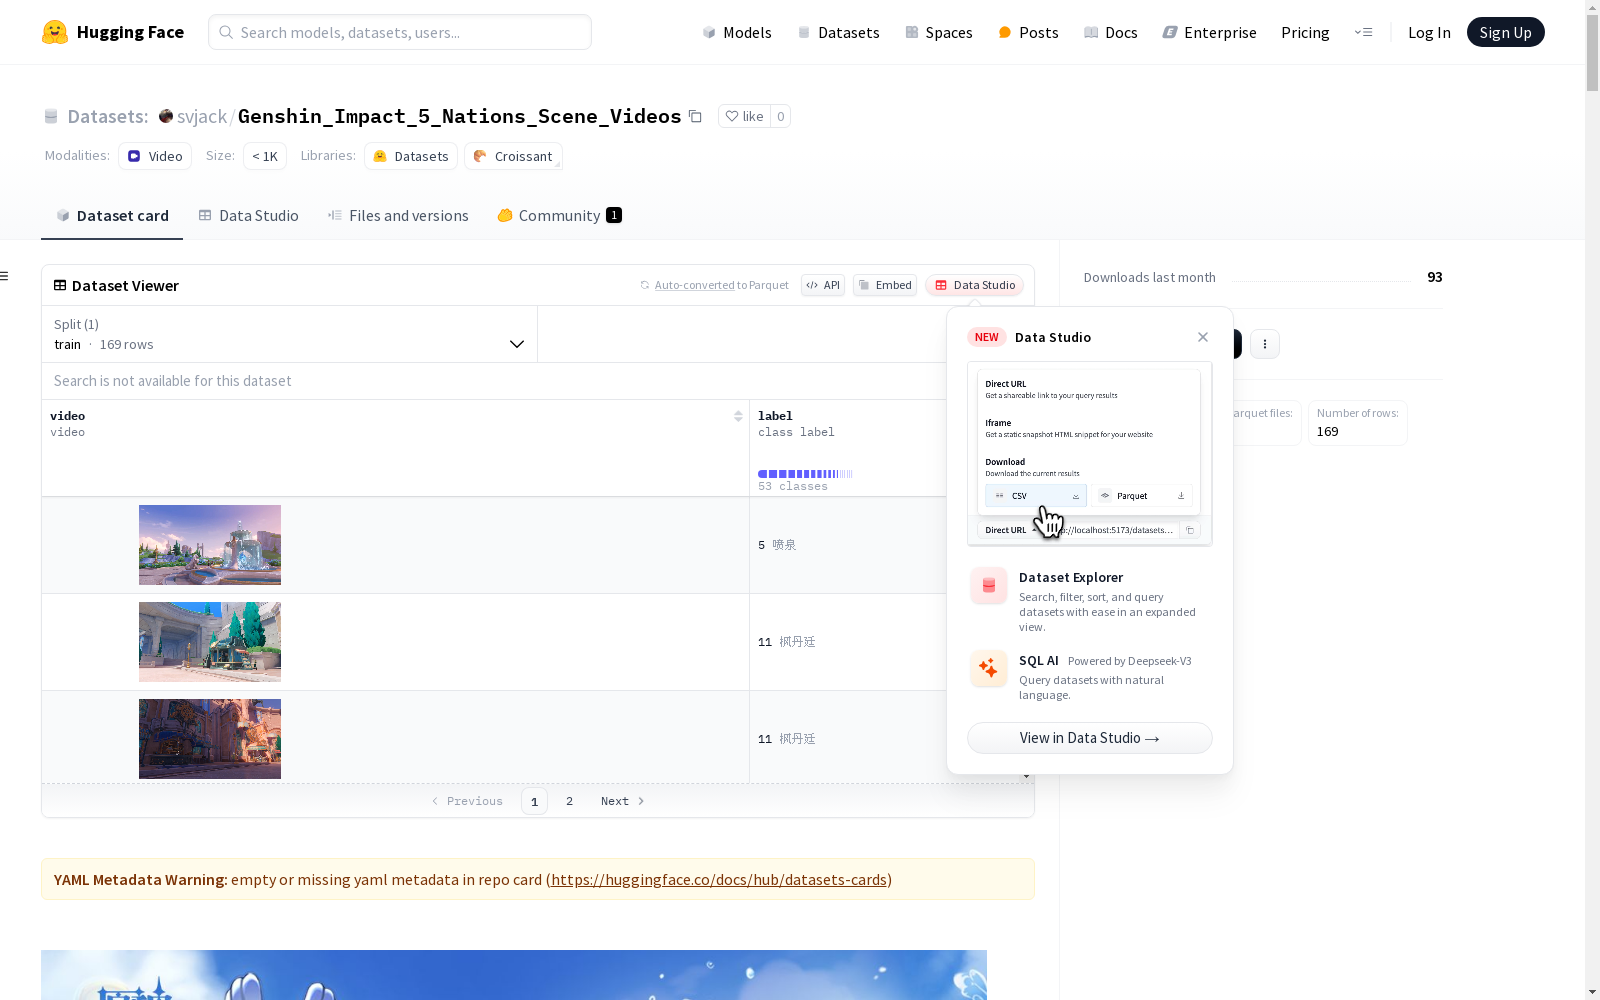Click the svjack username link
Screen dimensions: 1600x1000
click(202, 116)
